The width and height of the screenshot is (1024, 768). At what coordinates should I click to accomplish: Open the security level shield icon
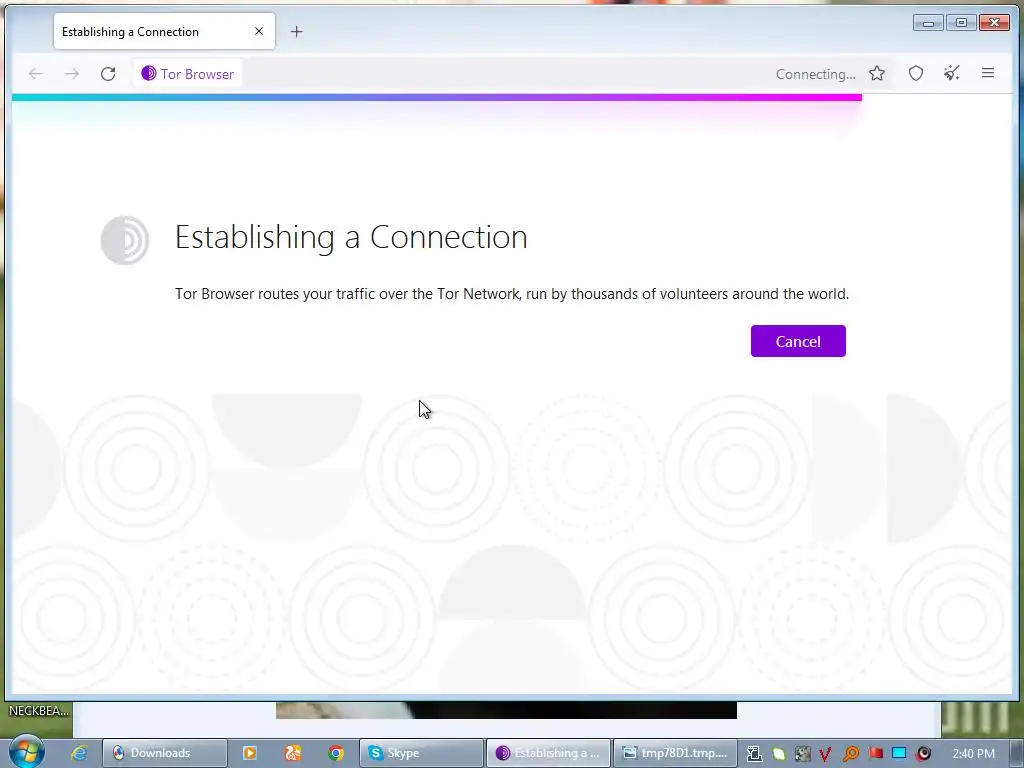916,74
